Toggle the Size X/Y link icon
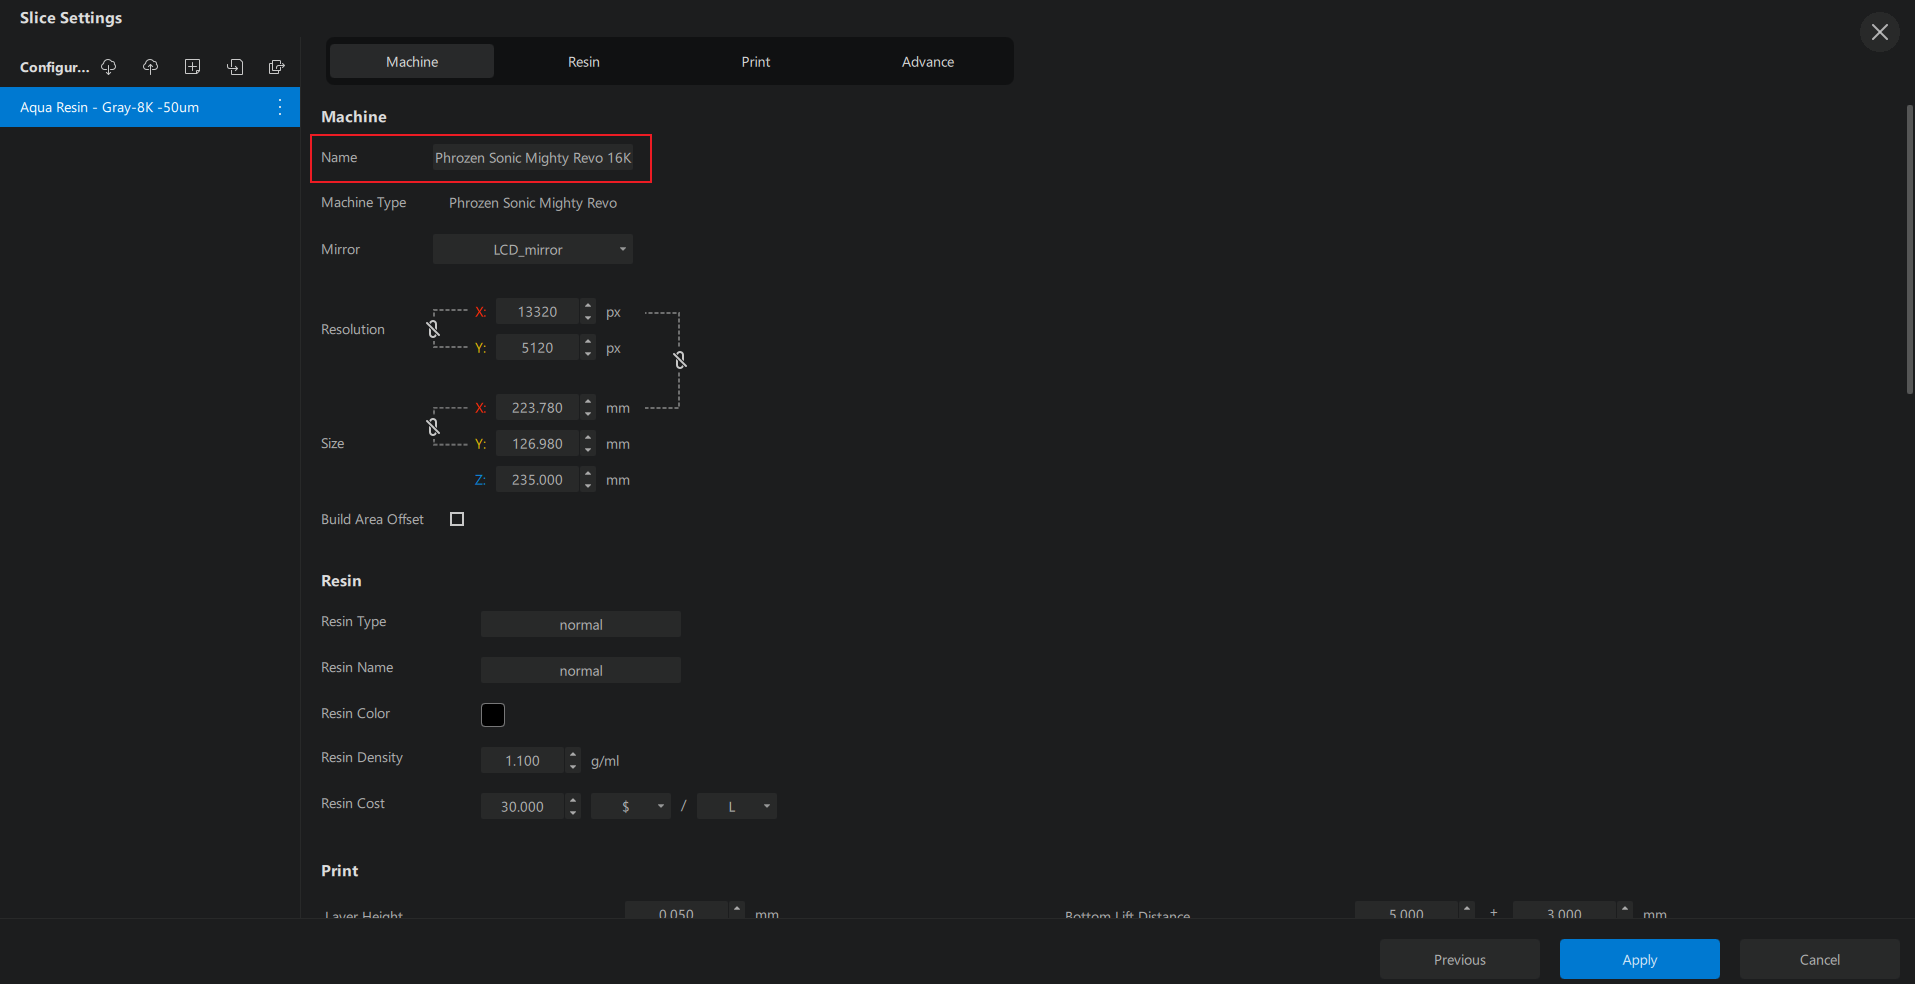1915x984 pixels. [433, 427]
